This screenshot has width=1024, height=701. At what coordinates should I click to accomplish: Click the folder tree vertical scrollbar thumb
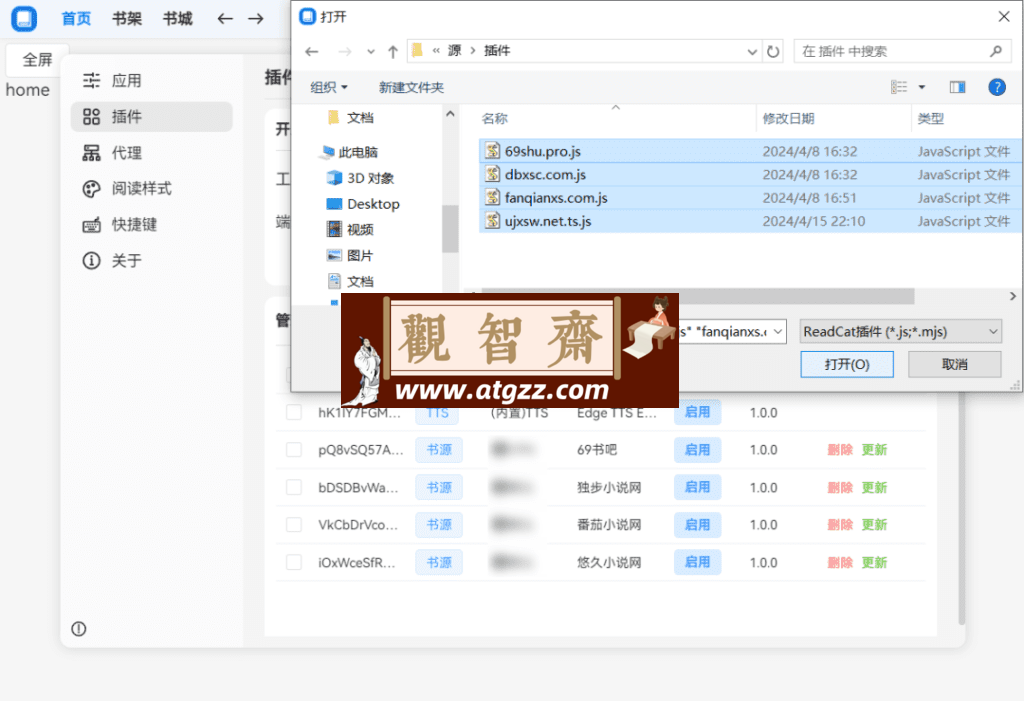(x=450, y=229)
